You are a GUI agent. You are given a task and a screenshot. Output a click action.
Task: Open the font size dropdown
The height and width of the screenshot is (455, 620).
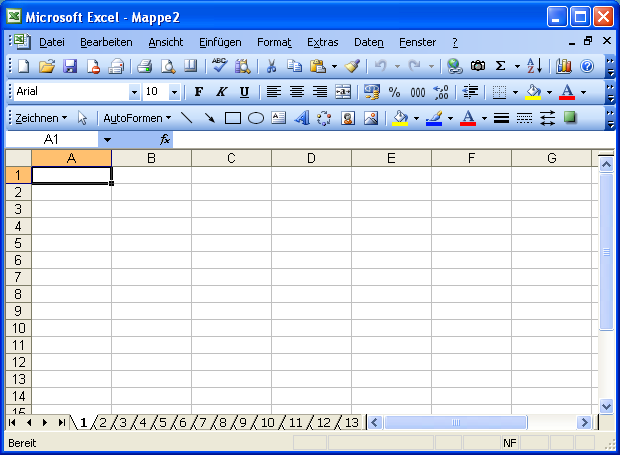pos(174,92)
